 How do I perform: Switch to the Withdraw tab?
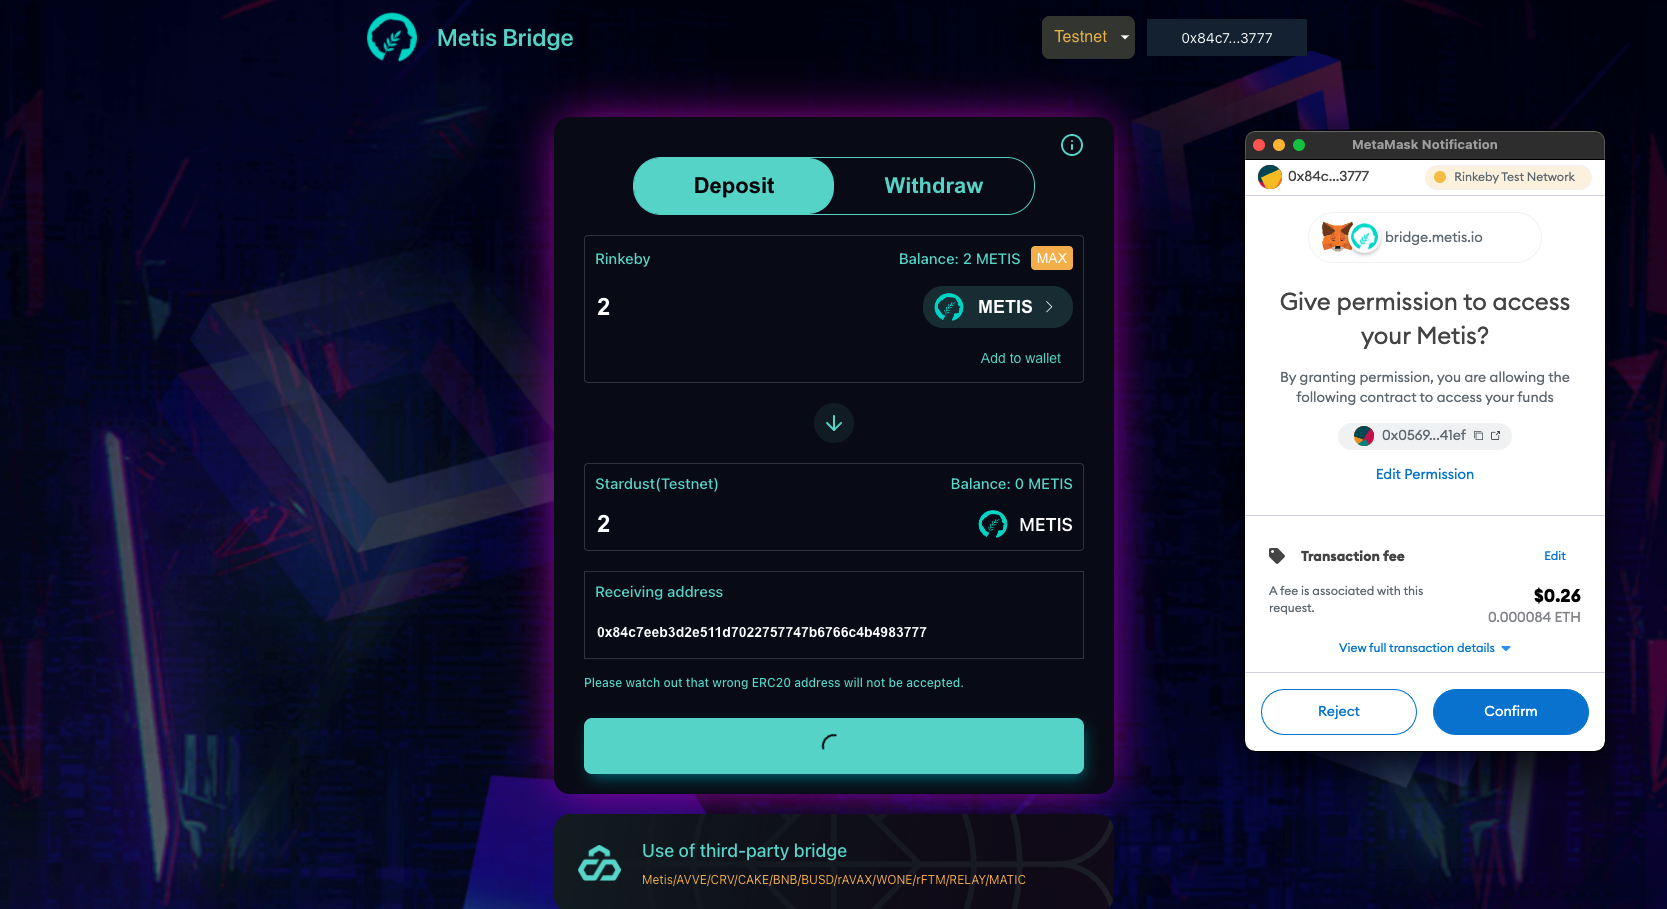tap(934, 186)
